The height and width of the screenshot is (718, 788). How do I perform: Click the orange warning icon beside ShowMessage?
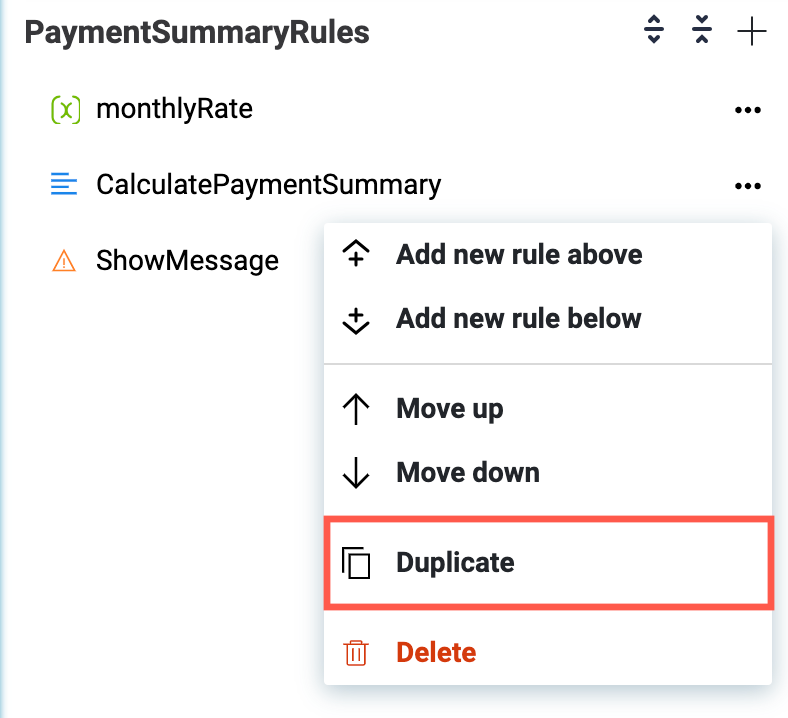pos(64,261)
